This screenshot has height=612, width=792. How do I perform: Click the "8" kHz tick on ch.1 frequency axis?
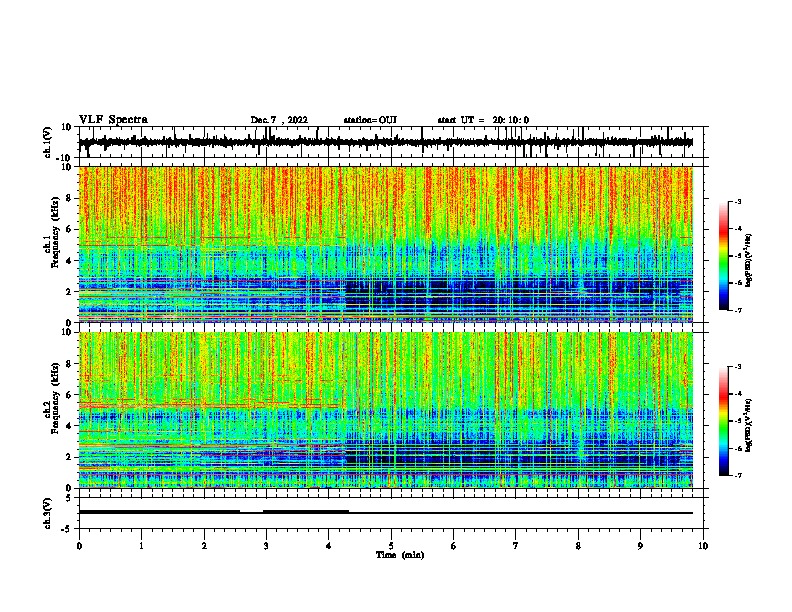69,198
